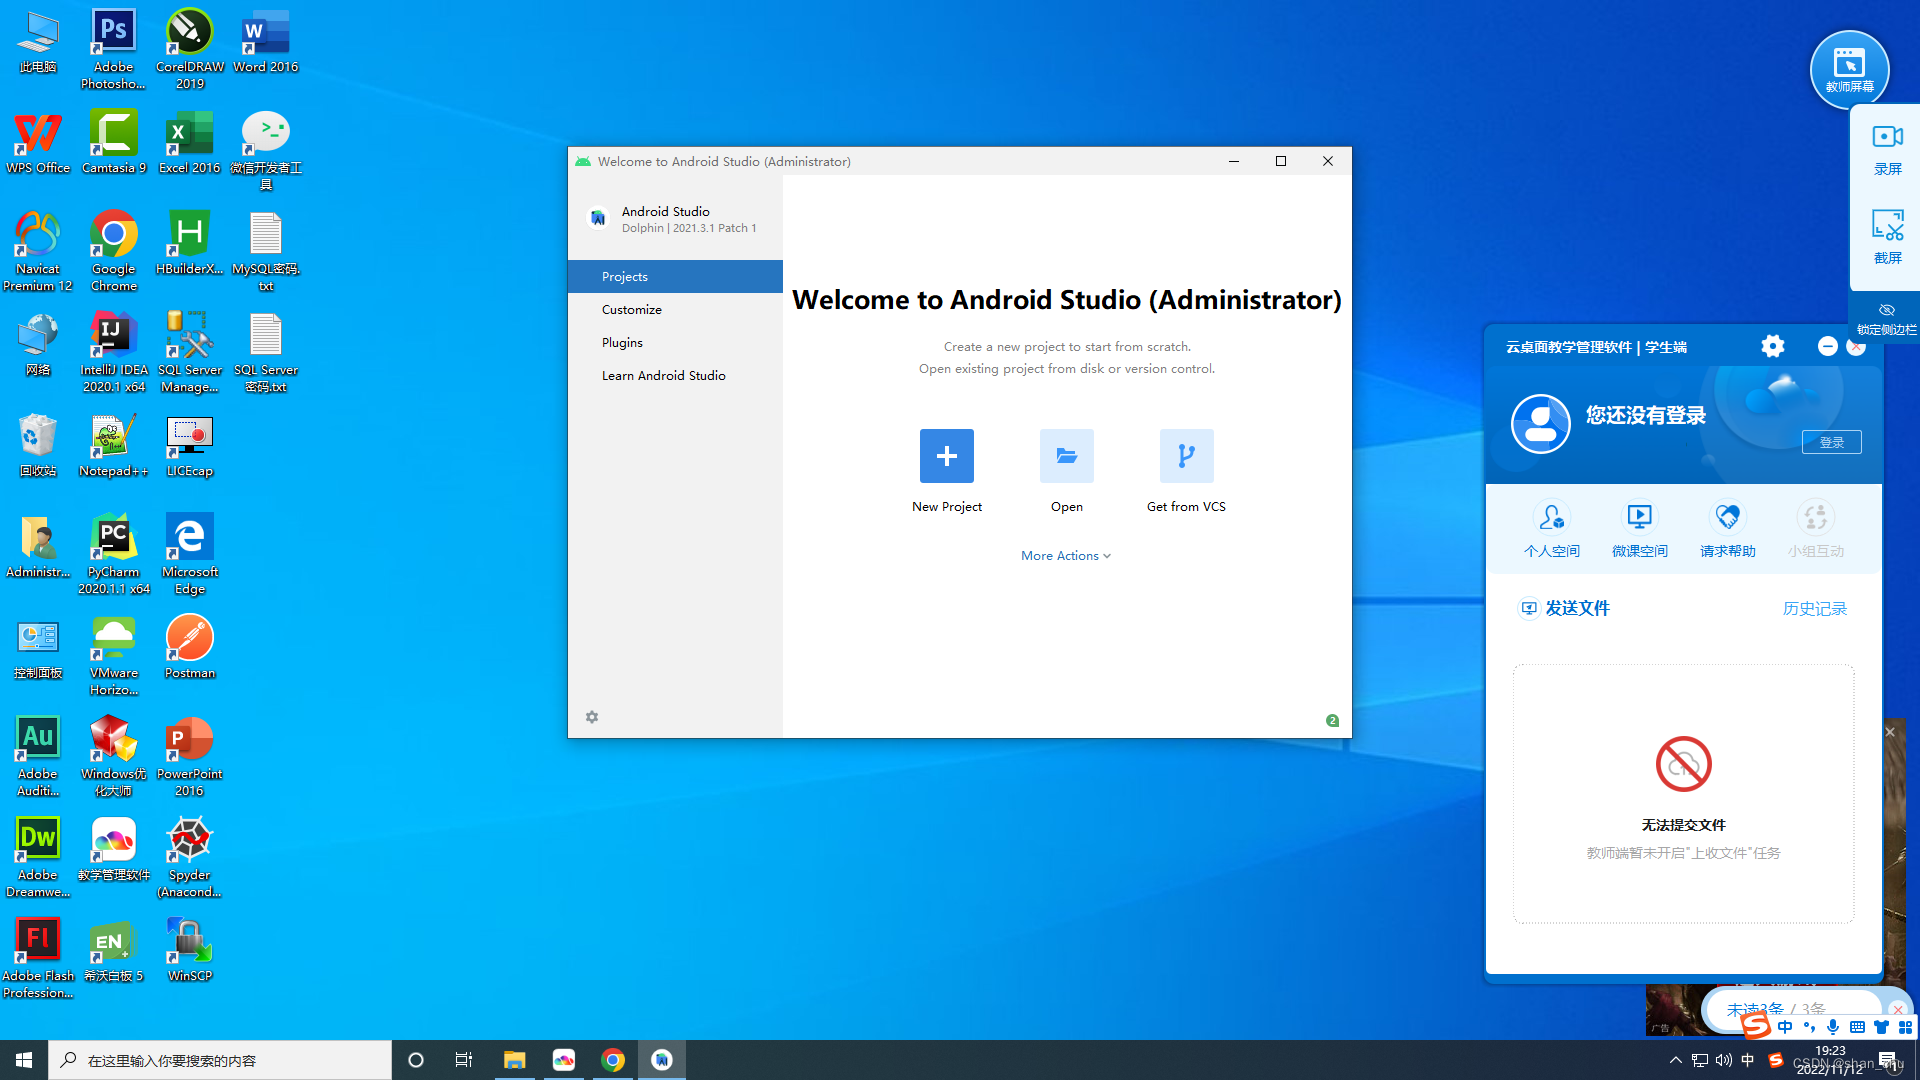This screenshot has width=1920, height=1080.
Task: Click the Windows taskbar search box
Action: point(220,1060)
